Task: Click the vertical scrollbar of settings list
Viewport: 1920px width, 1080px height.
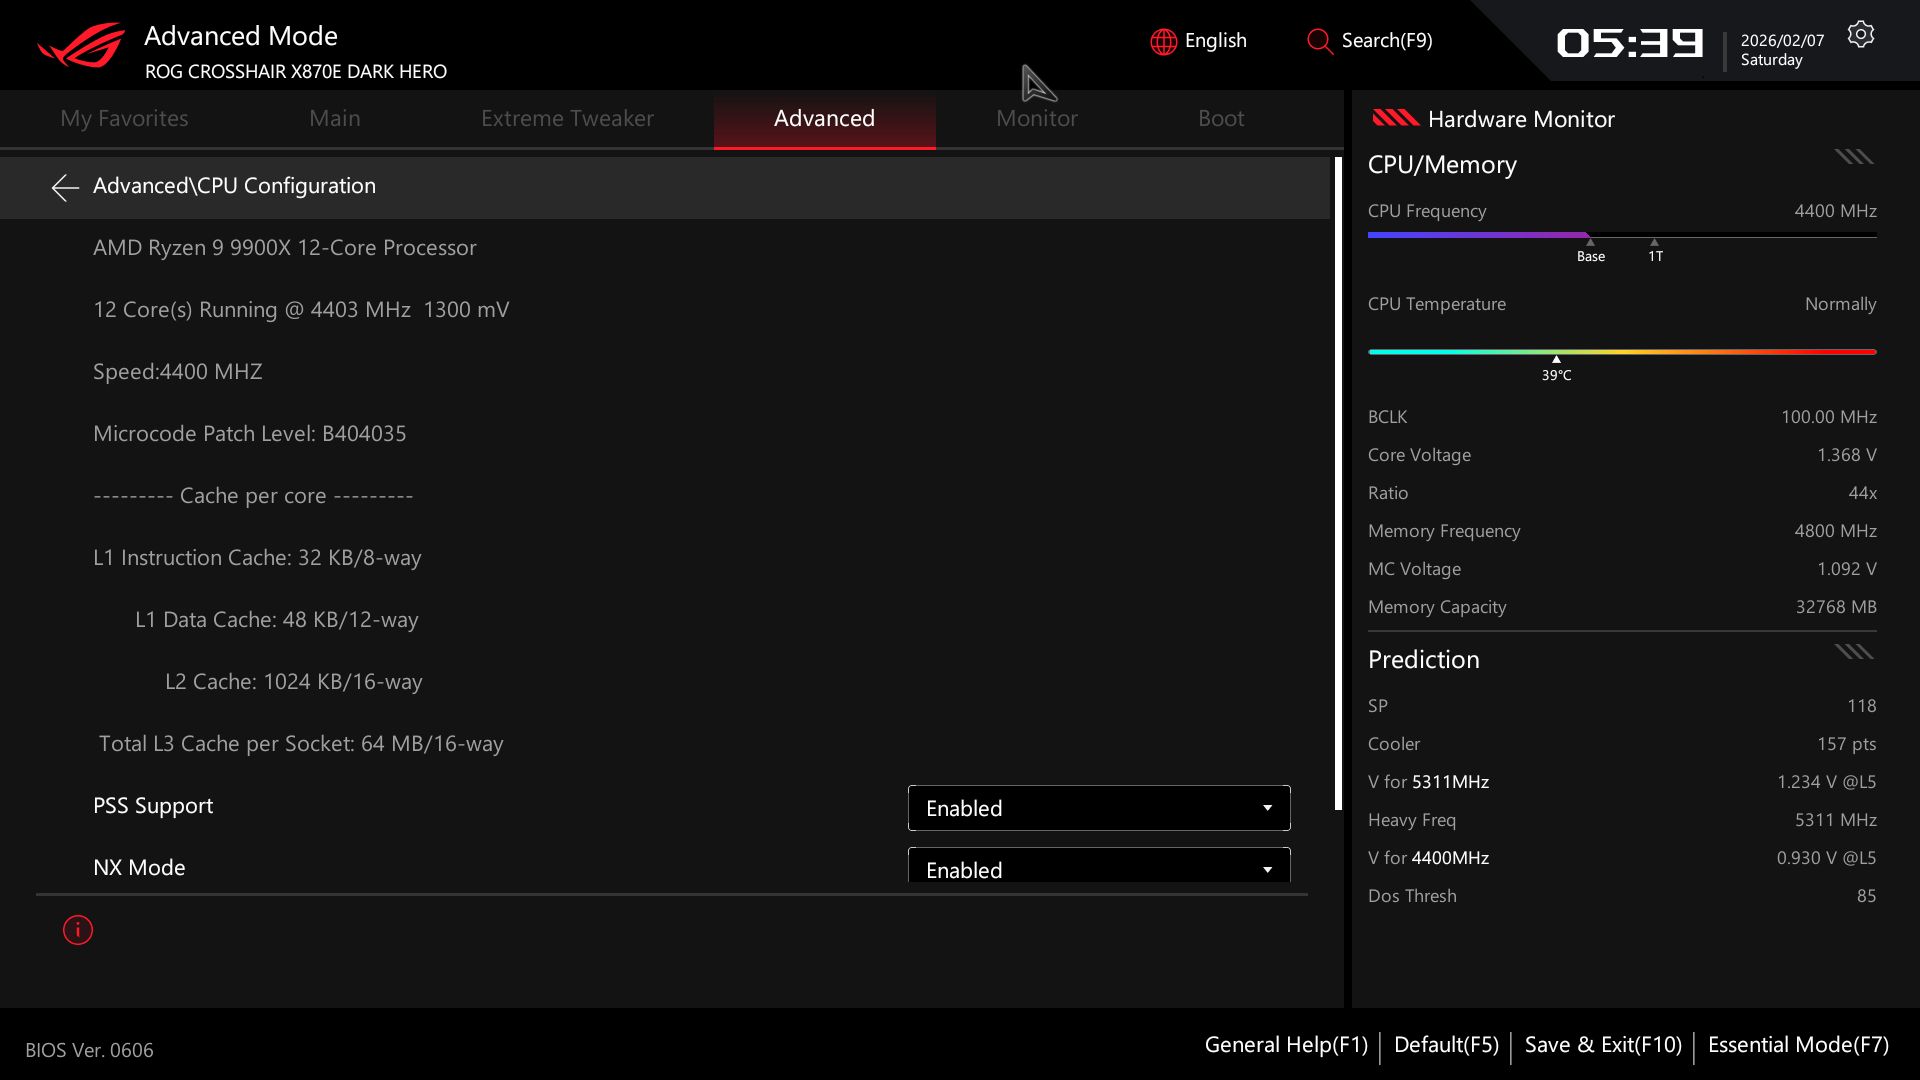Action: click(1338, 484)
